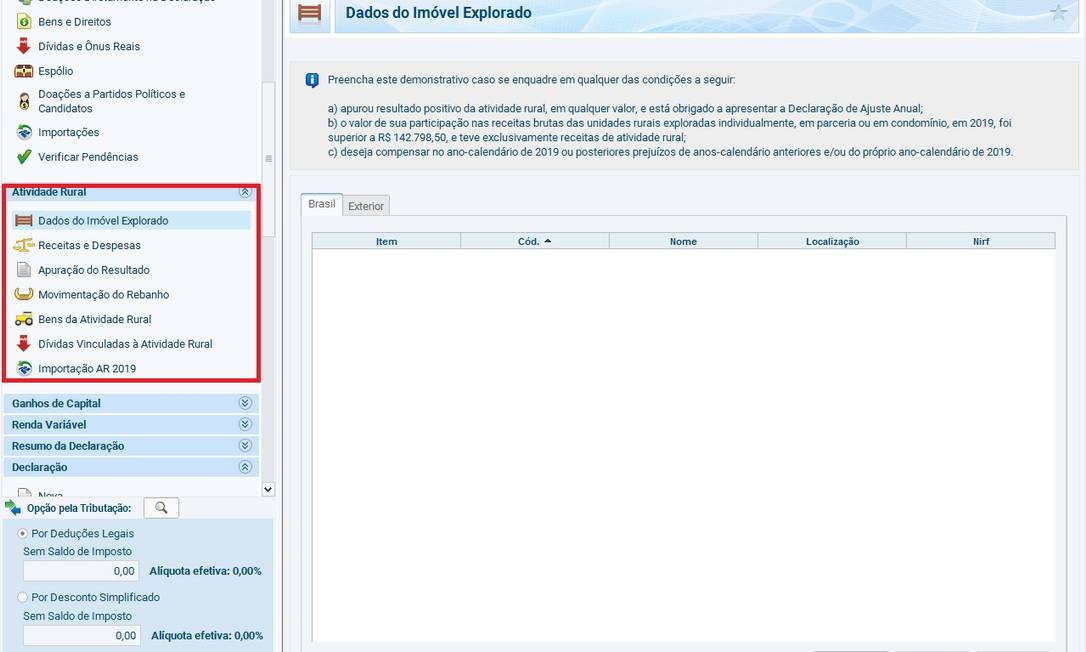
Task: Switch to the Exterior tab
Action: pos(365,206)
